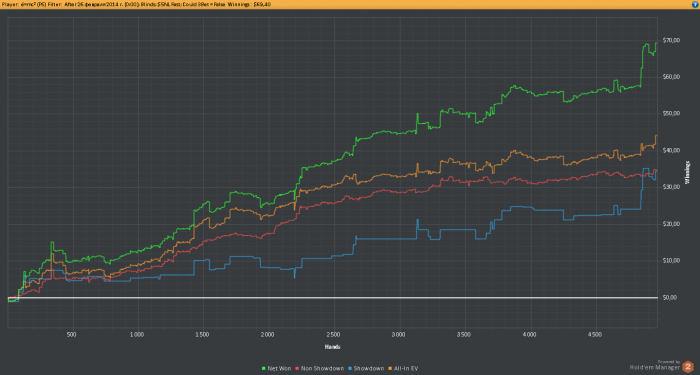The image size is (700, 375).
Task: Hide the Non Showdown series label
Action: (x=322, y=369)
